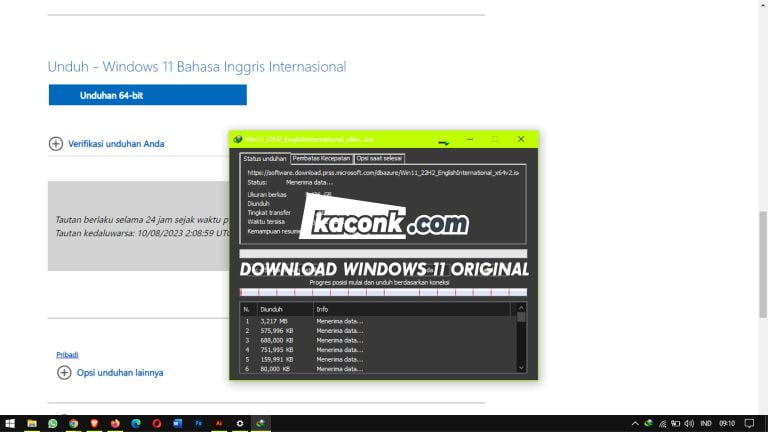The width and height of the screenshot is (768, 432).
Task: Click the Unduhan 64-bit download button
Action: point(147,95)
